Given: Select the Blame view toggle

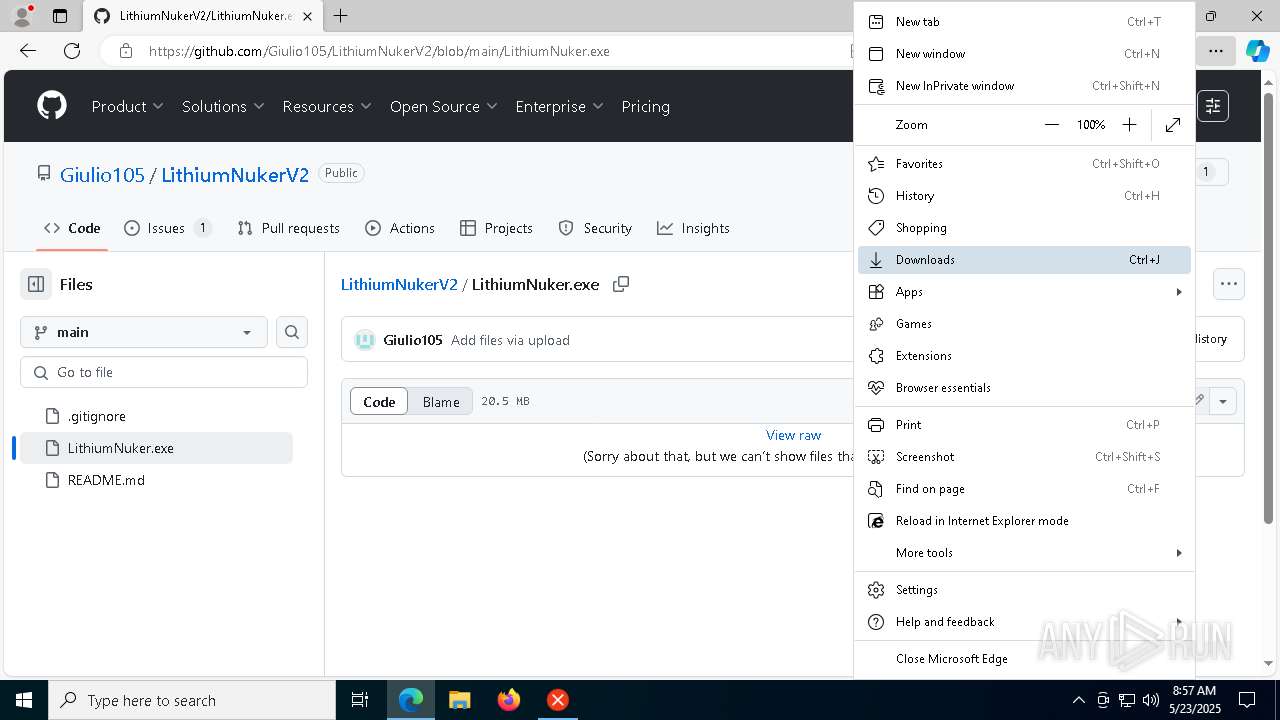Looking at the screenshot, I should (441, 402).
